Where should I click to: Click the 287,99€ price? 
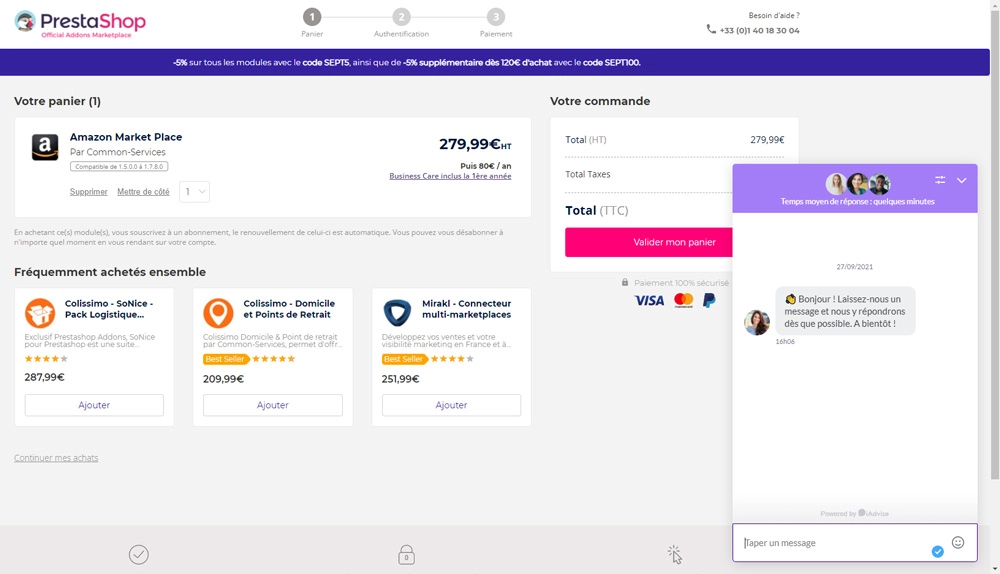pos(45,377)
